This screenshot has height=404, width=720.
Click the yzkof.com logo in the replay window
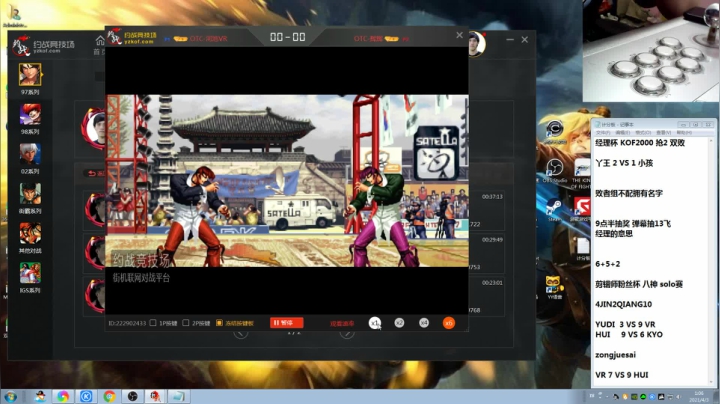click(x=132, y=38)
